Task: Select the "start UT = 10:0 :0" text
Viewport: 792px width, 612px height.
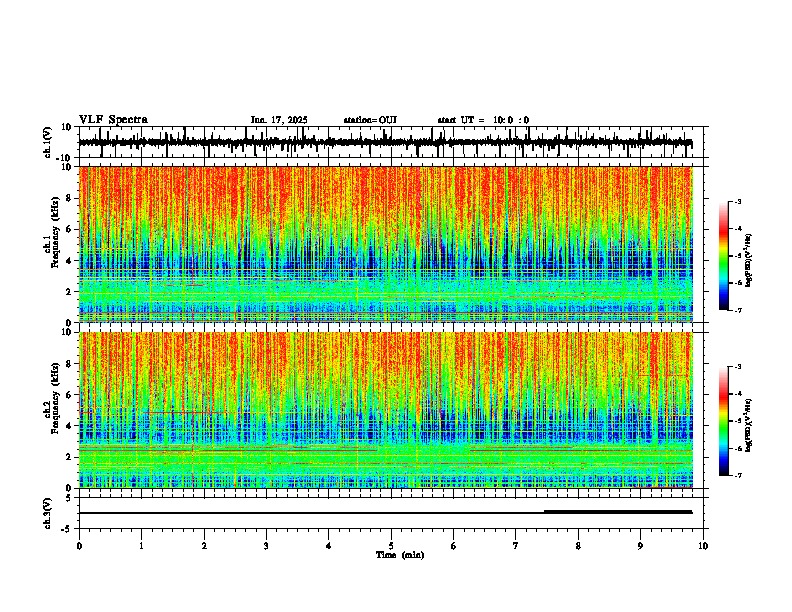Action: click(483, 120)
